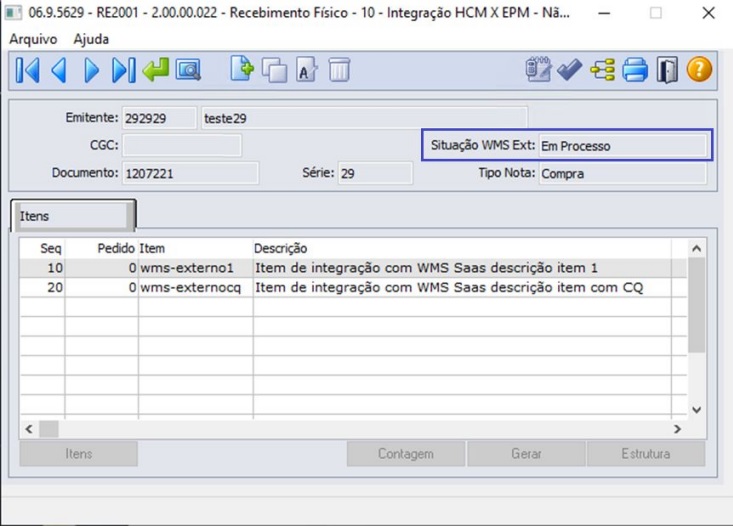This screenshot has width=733, height=526.
Task: Click Seq value 10 cell
Action: 42,268
